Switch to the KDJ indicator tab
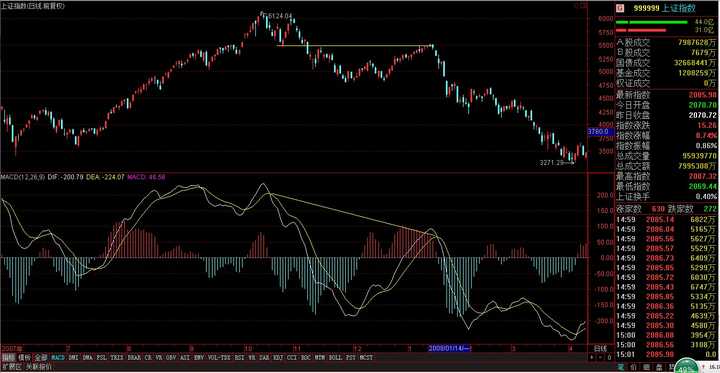 [x=278, y=357]
